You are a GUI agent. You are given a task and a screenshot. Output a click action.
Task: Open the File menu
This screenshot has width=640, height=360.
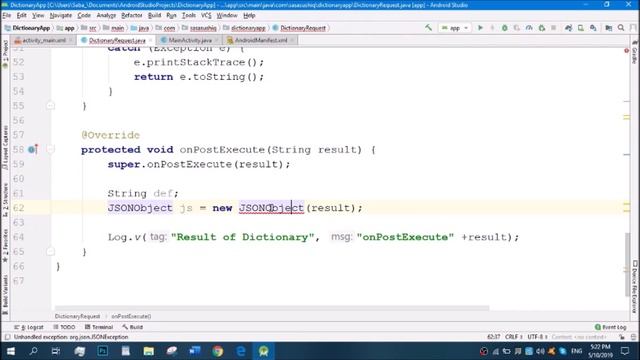coord(7,16)
